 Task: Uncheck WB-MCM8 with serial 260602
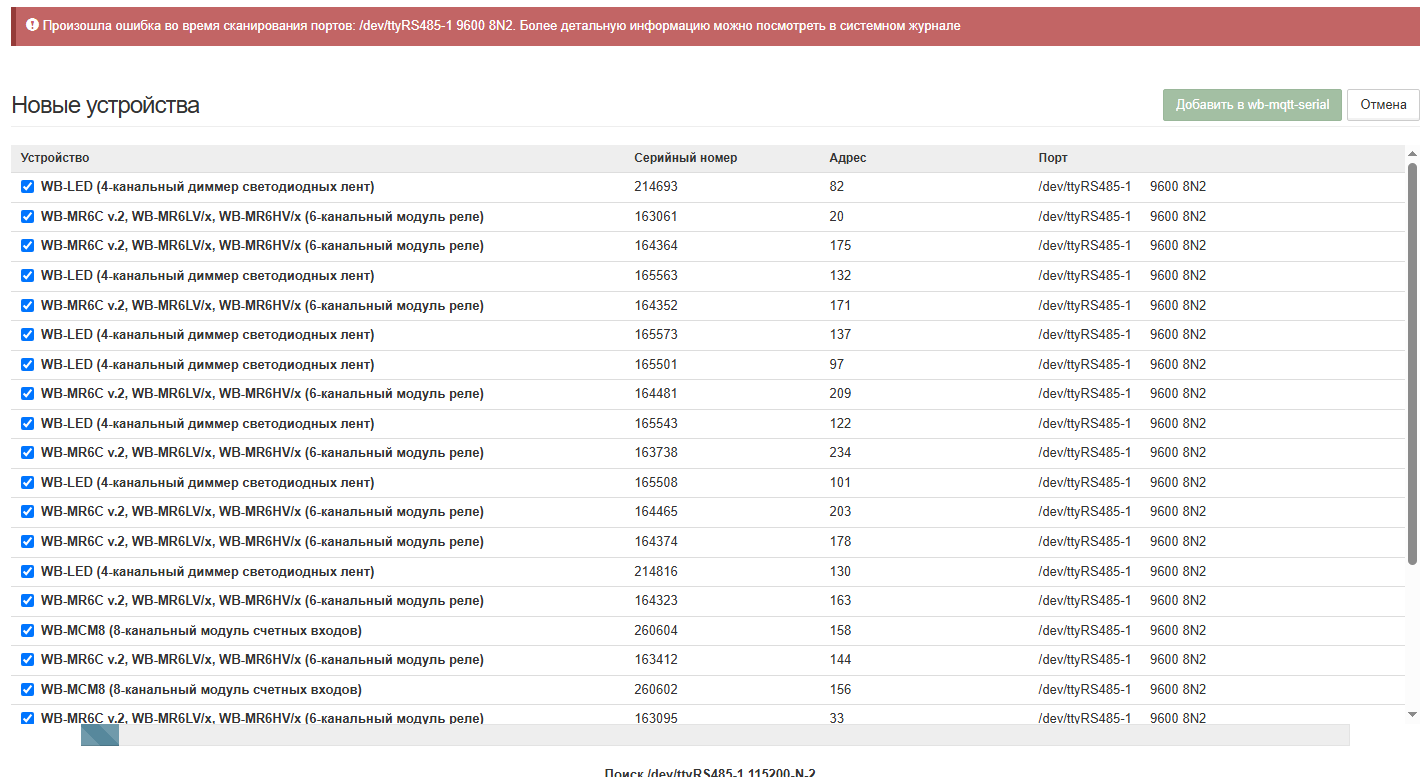pos(27,689)
